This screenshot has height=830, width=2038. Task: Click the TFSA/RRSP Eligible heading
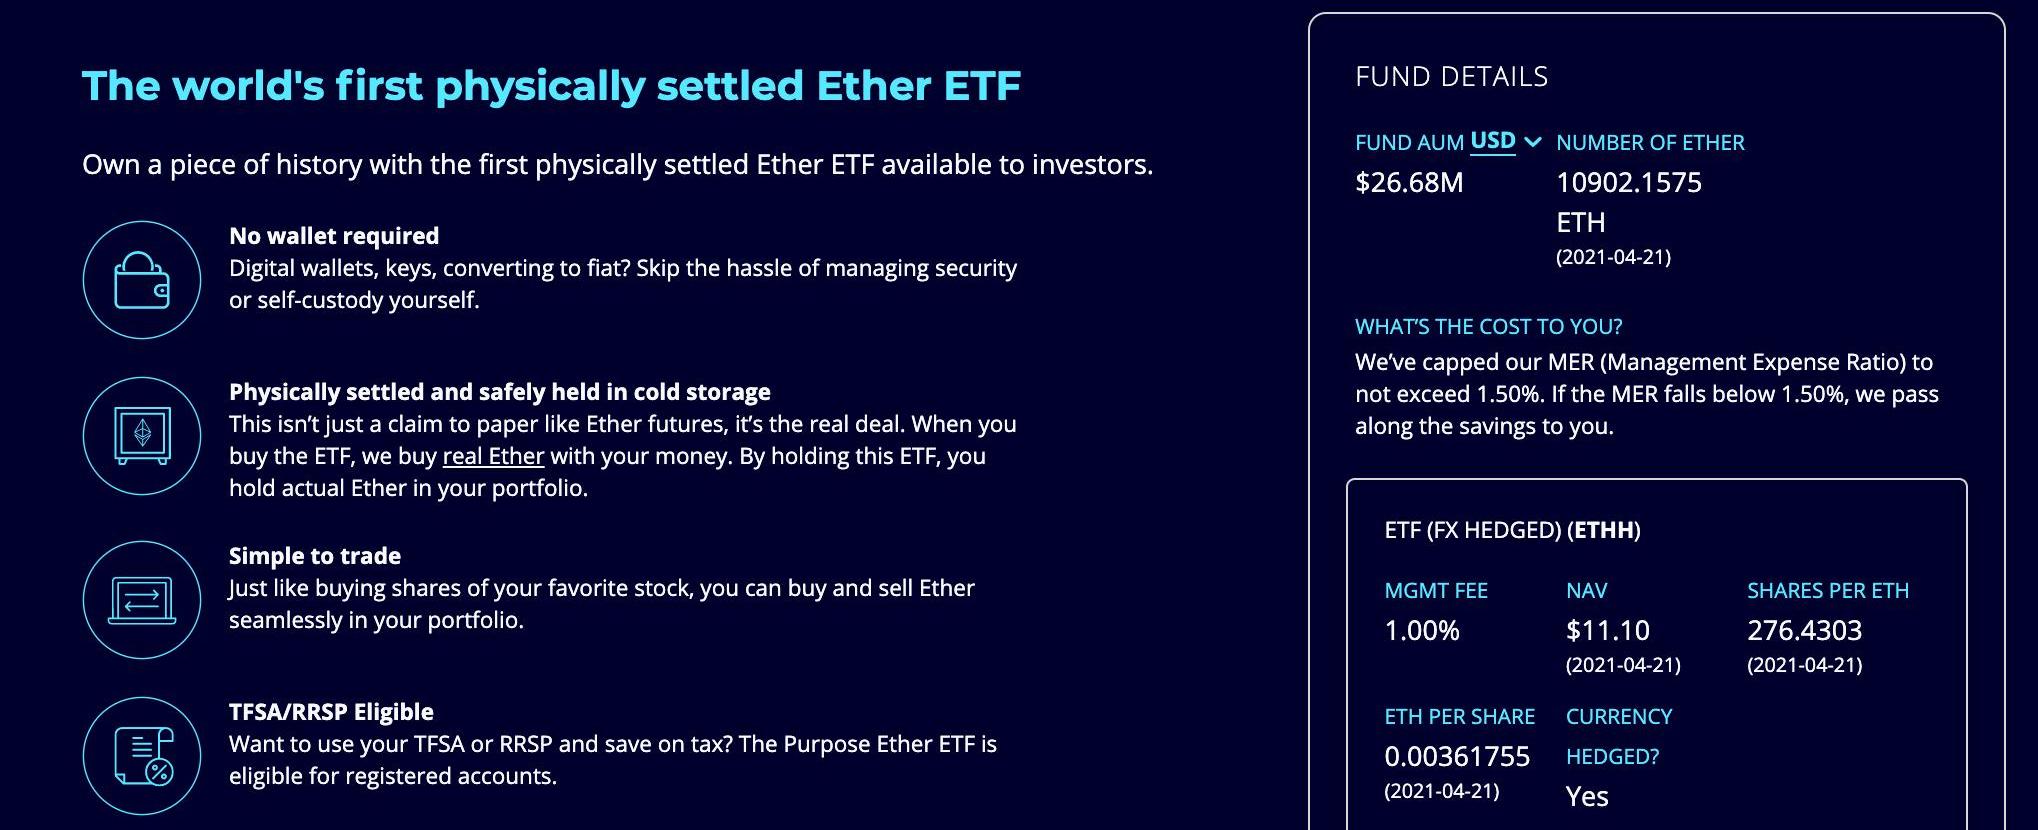click(331, 712)
